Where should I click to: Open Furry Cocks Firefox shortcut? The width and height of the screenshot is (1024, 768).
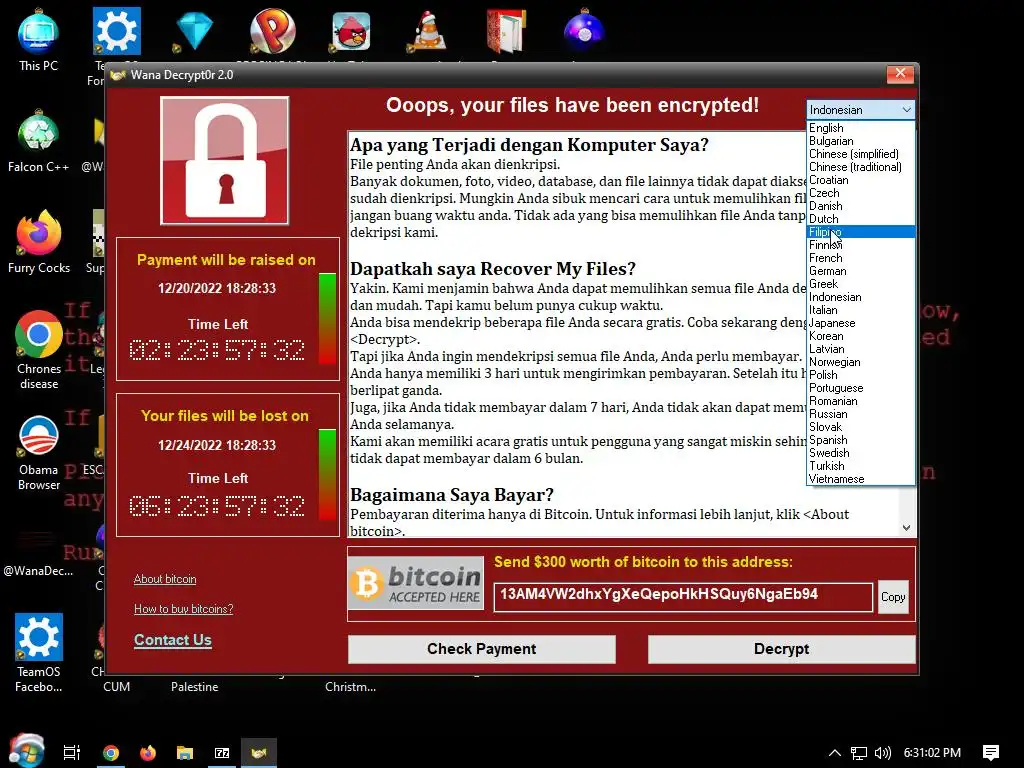[39, 242]
